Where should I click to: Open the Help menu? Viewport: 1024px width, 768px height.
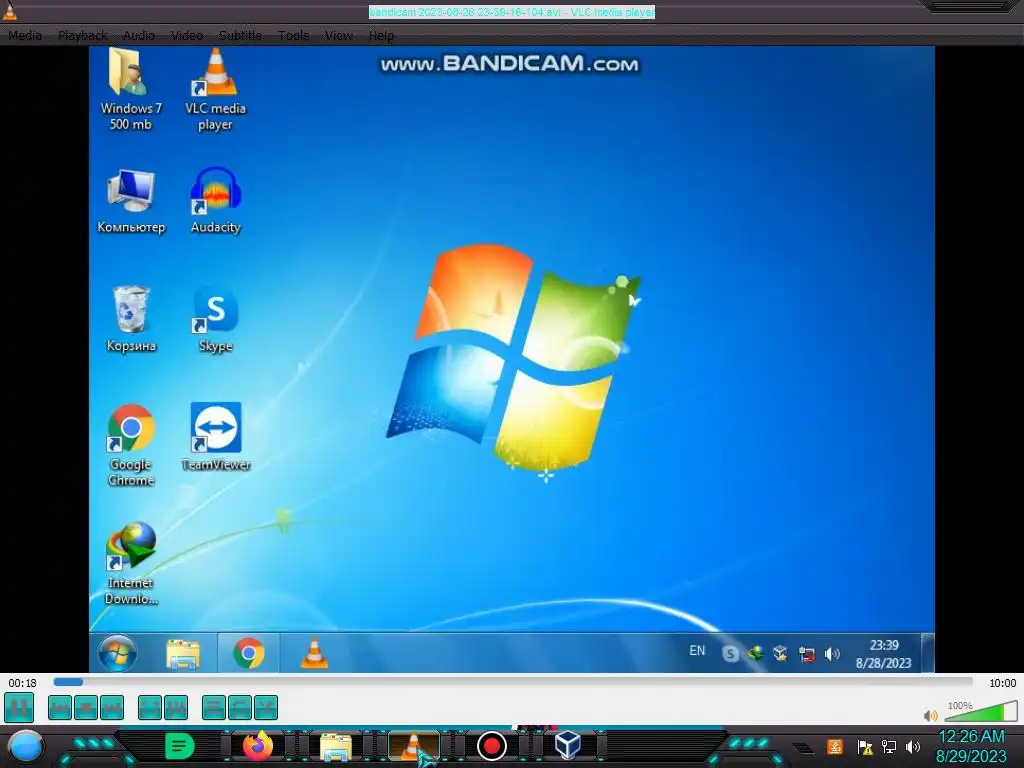381,35
